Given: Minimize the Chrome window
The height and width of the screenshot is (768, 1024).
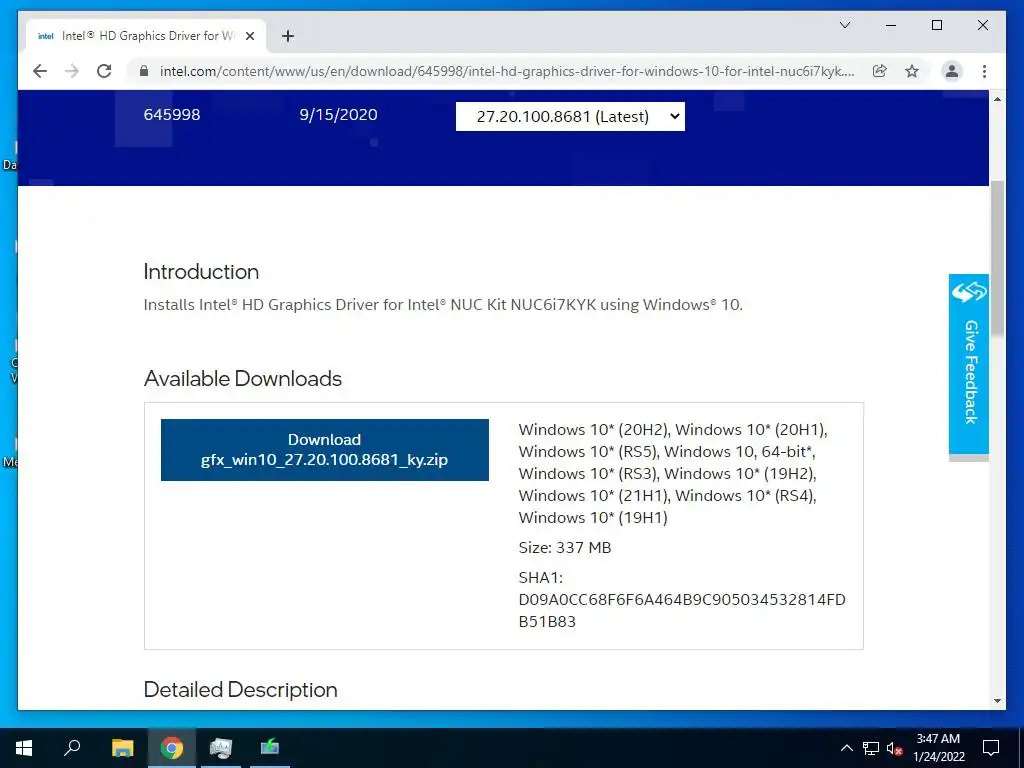Looking at the screenshot, I should pos(891,25).
